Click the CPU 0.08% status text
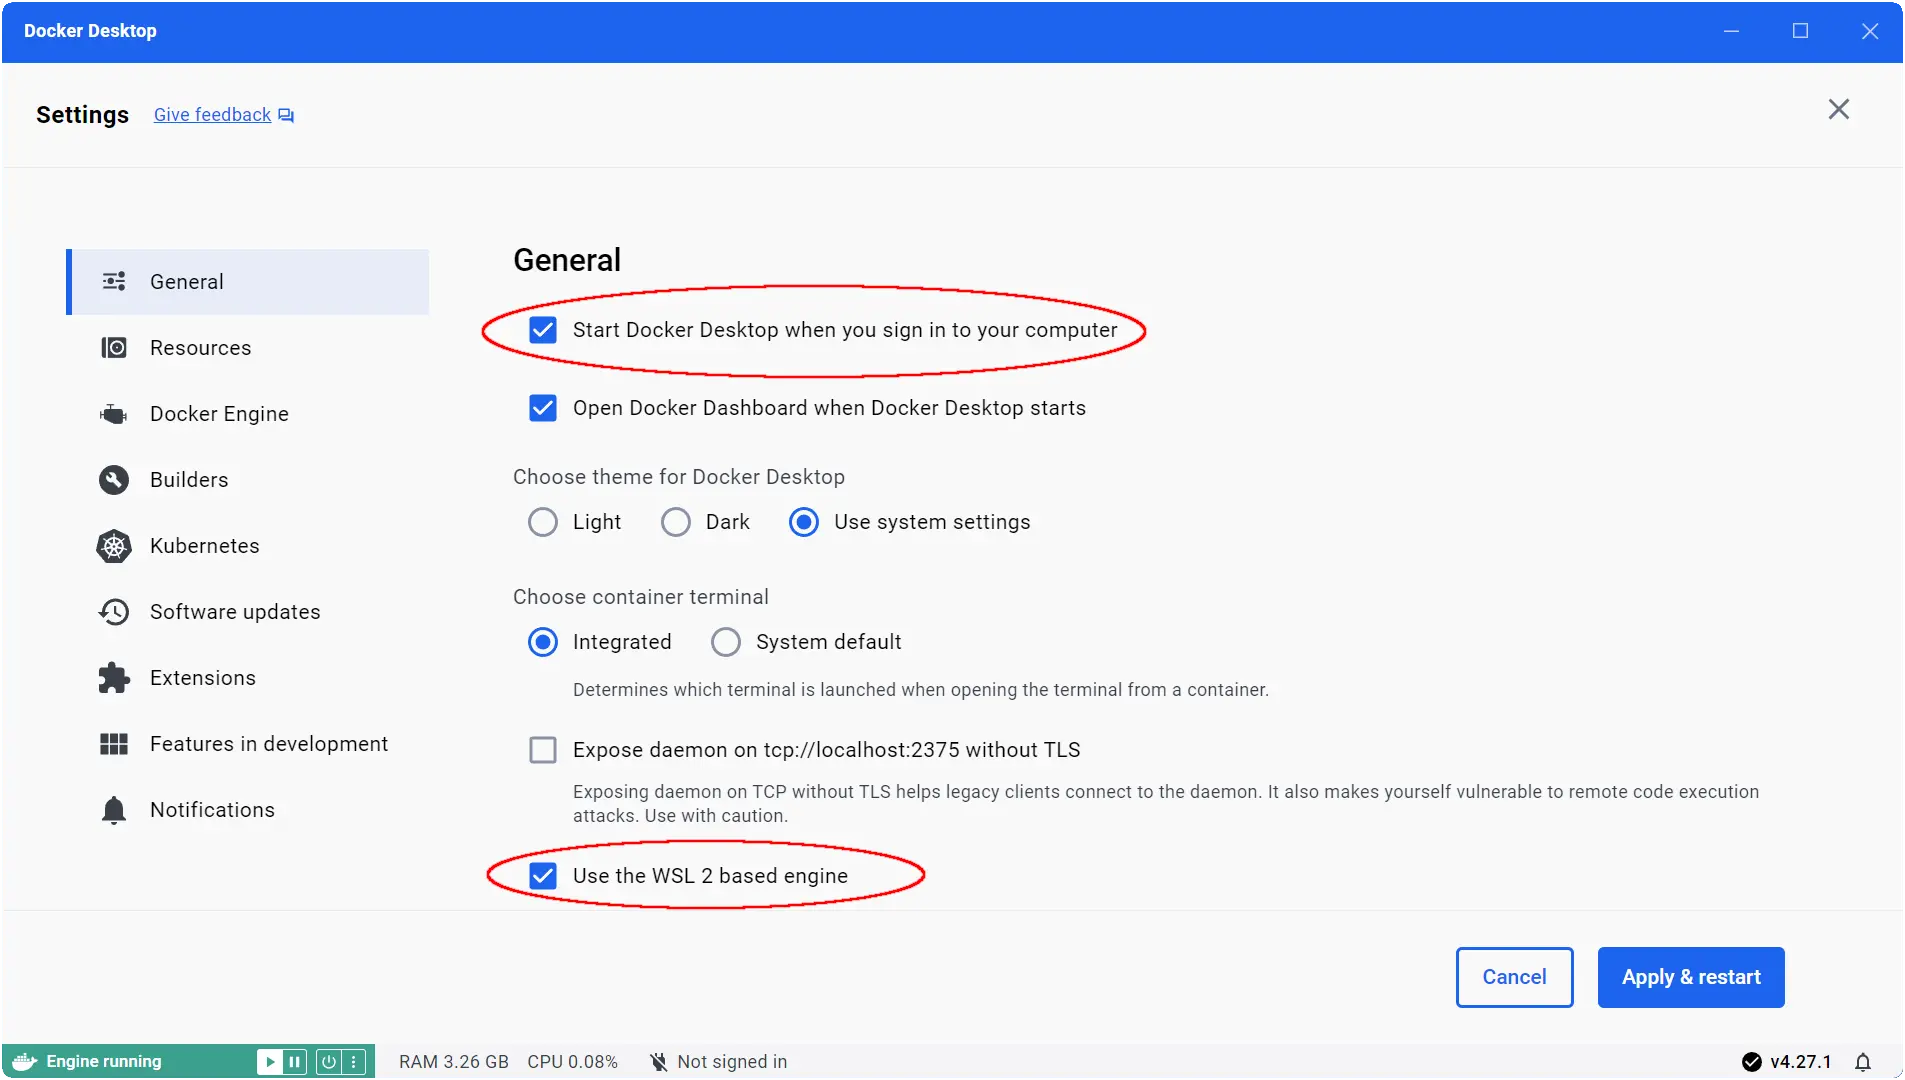This screenshot has height=1080, width=1905. pyautogui.click(x=572, y=1062)
